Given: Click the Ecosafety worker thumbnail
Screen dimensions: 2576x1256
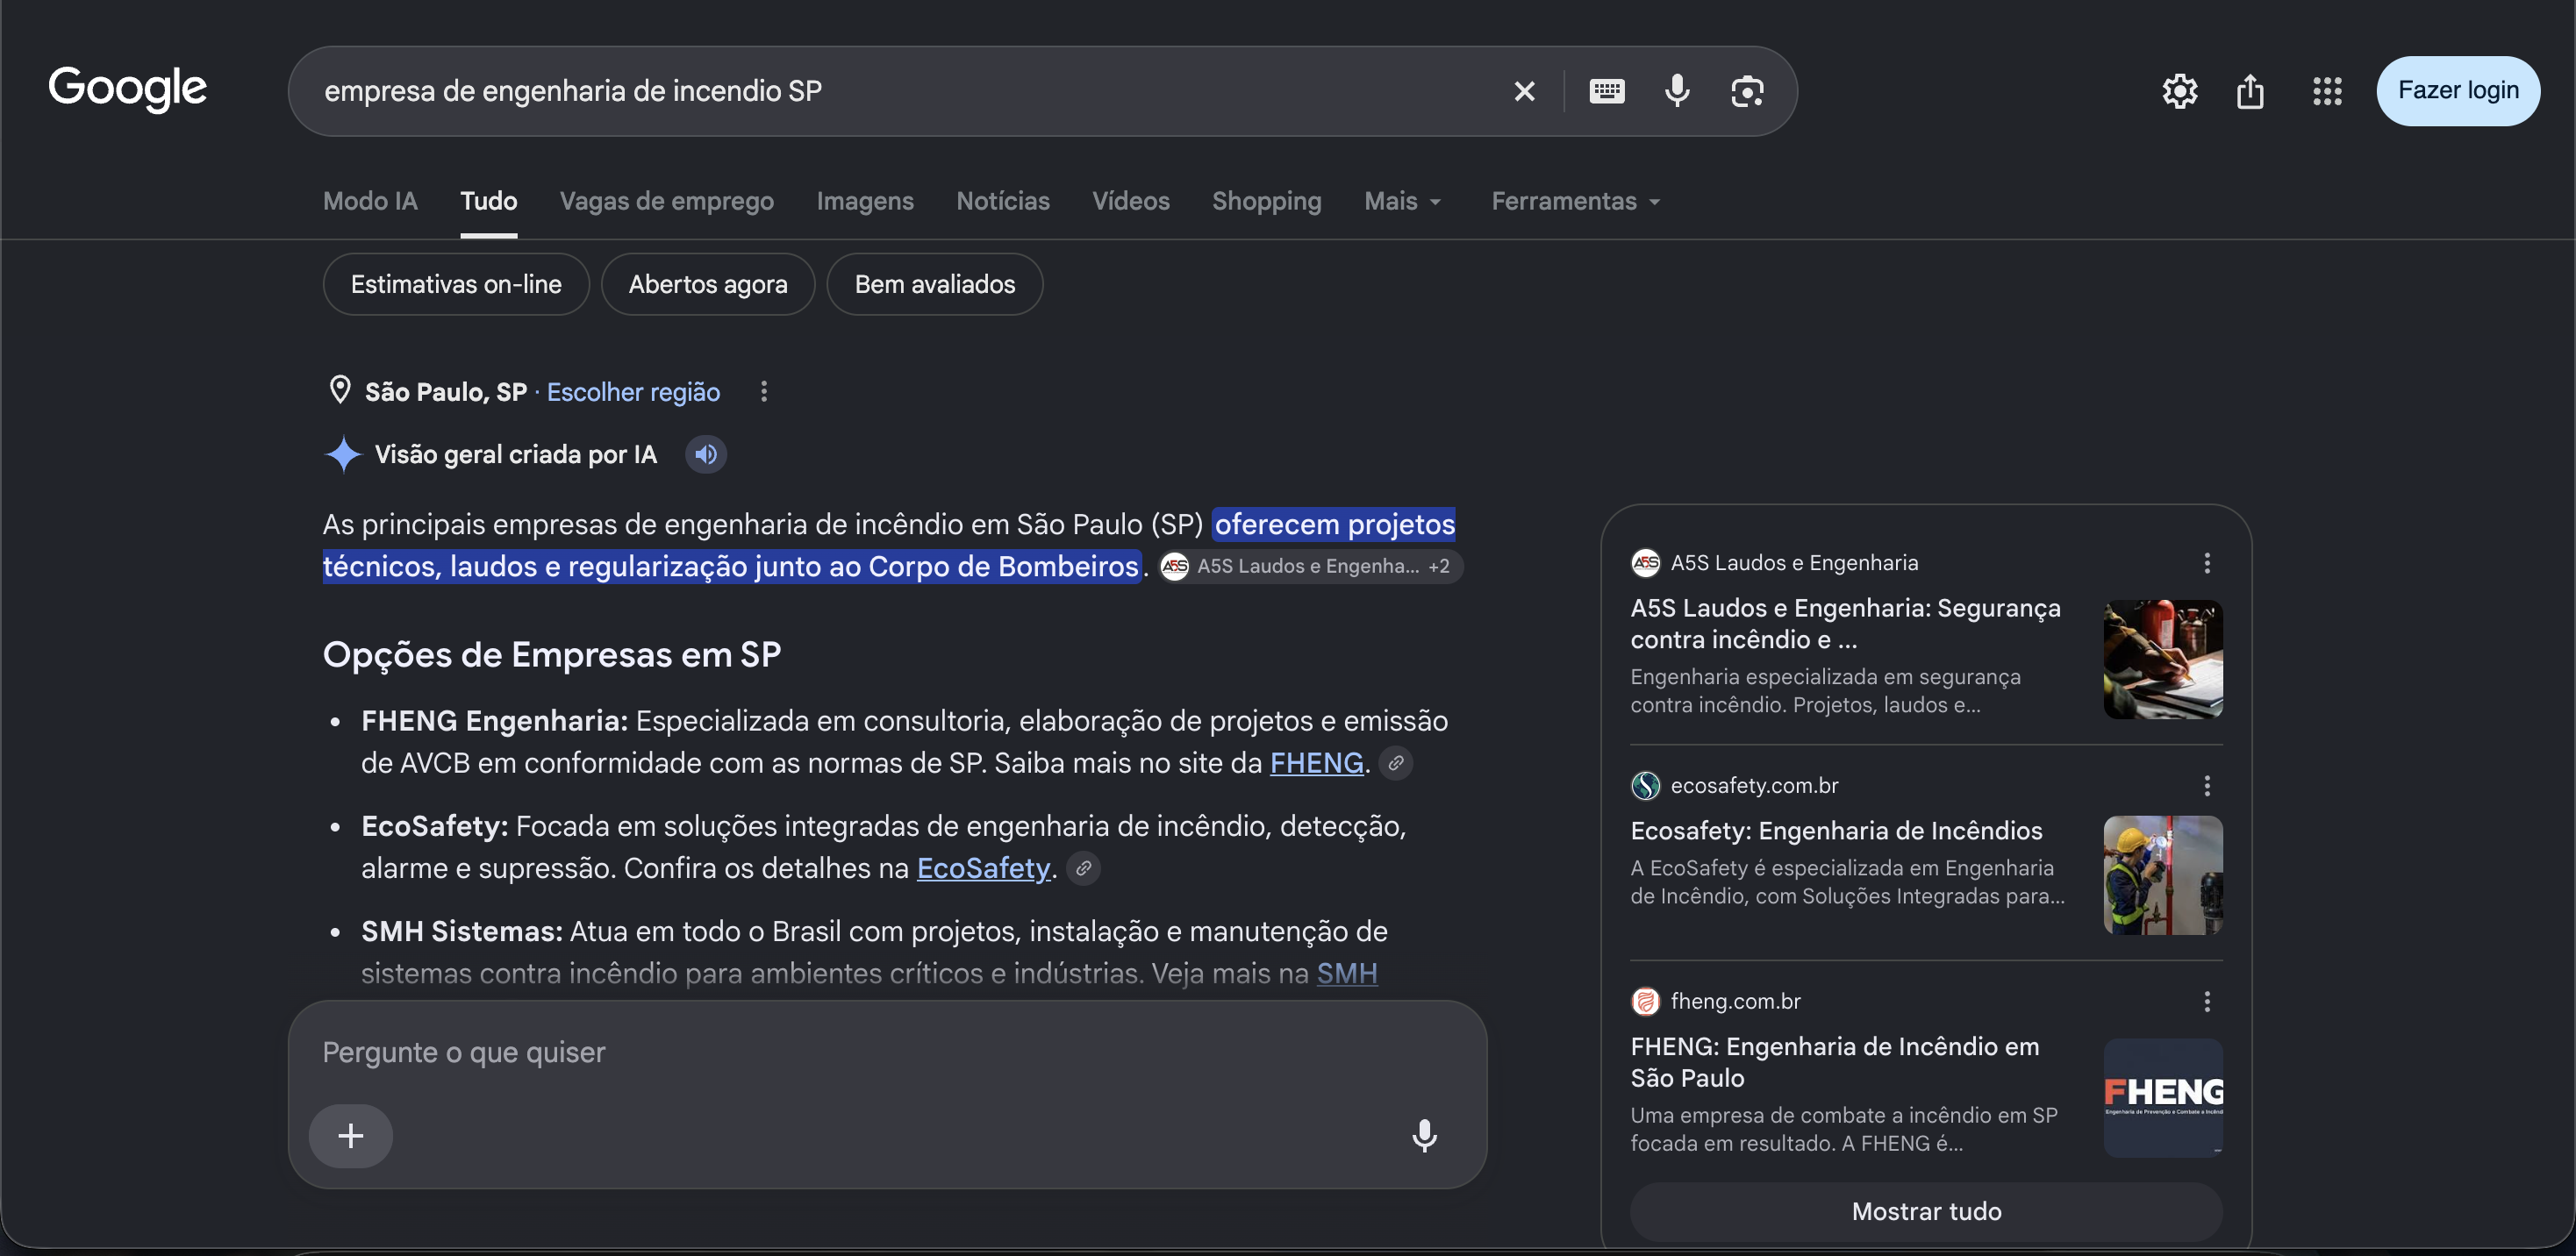Looking at the screenshot, I should [x=2163, y=875].
